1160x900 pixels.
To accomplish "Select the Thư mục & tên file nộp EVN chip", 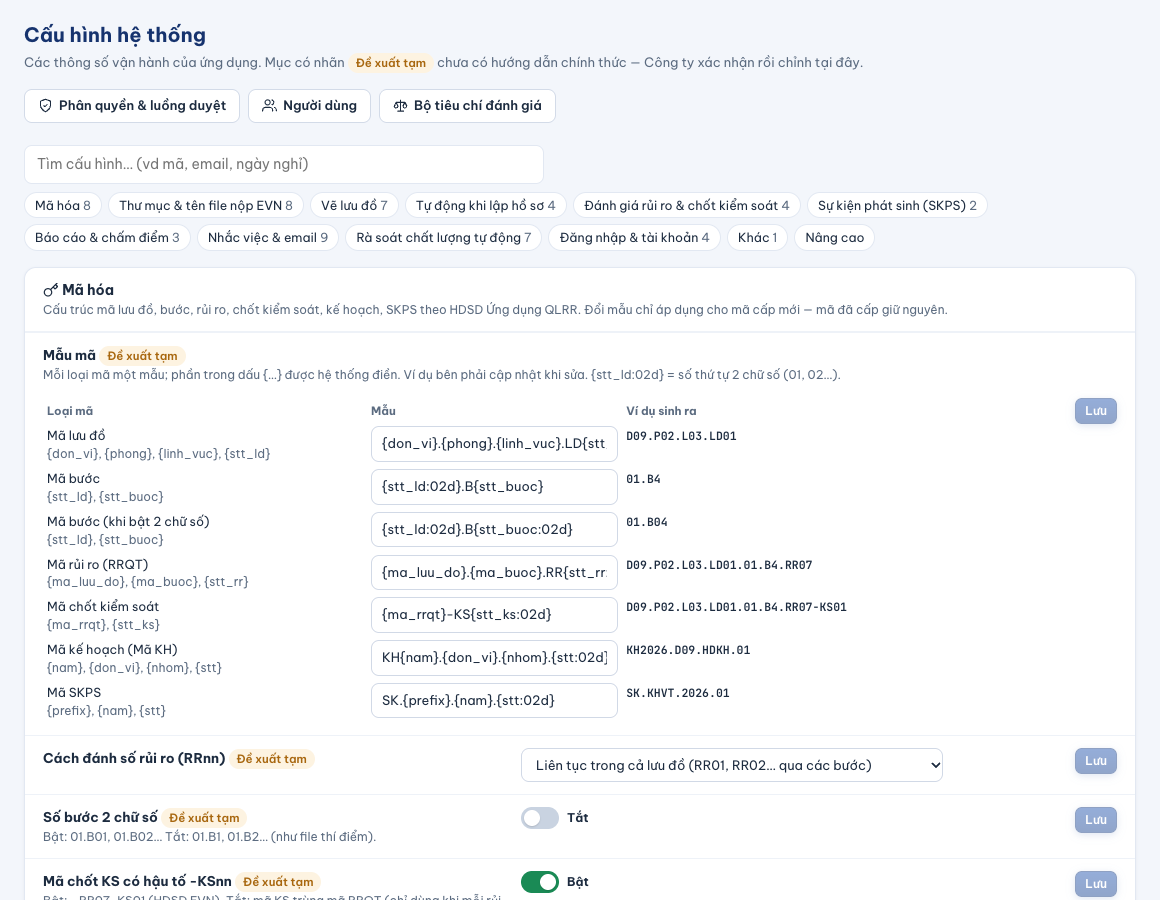I will click(206, 206).
